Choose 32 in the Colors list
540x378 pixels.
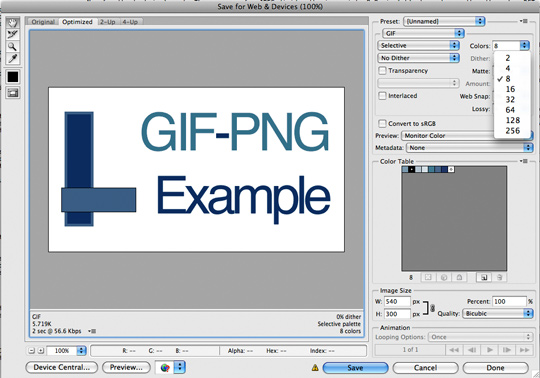[512, 99]
